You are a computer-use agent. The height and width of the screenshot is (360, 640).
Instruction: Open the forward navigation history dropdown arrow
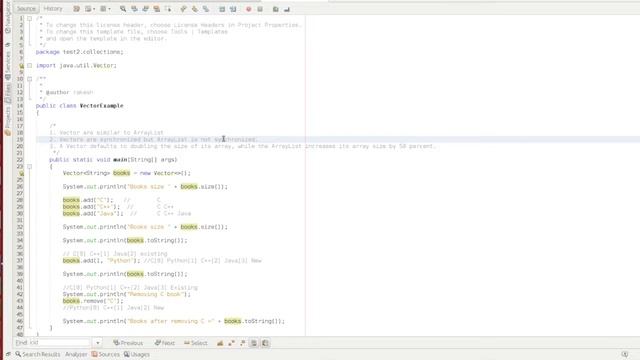[109, 9]
